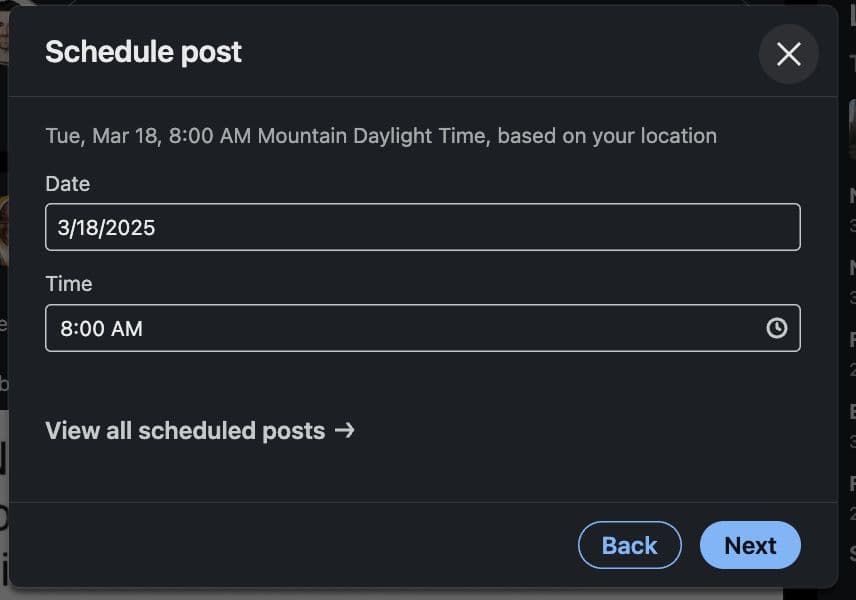This screenshot has height=600, width=856.
Task: Click the Time field label
Action: pyautogui.click(x=68, y=284)
